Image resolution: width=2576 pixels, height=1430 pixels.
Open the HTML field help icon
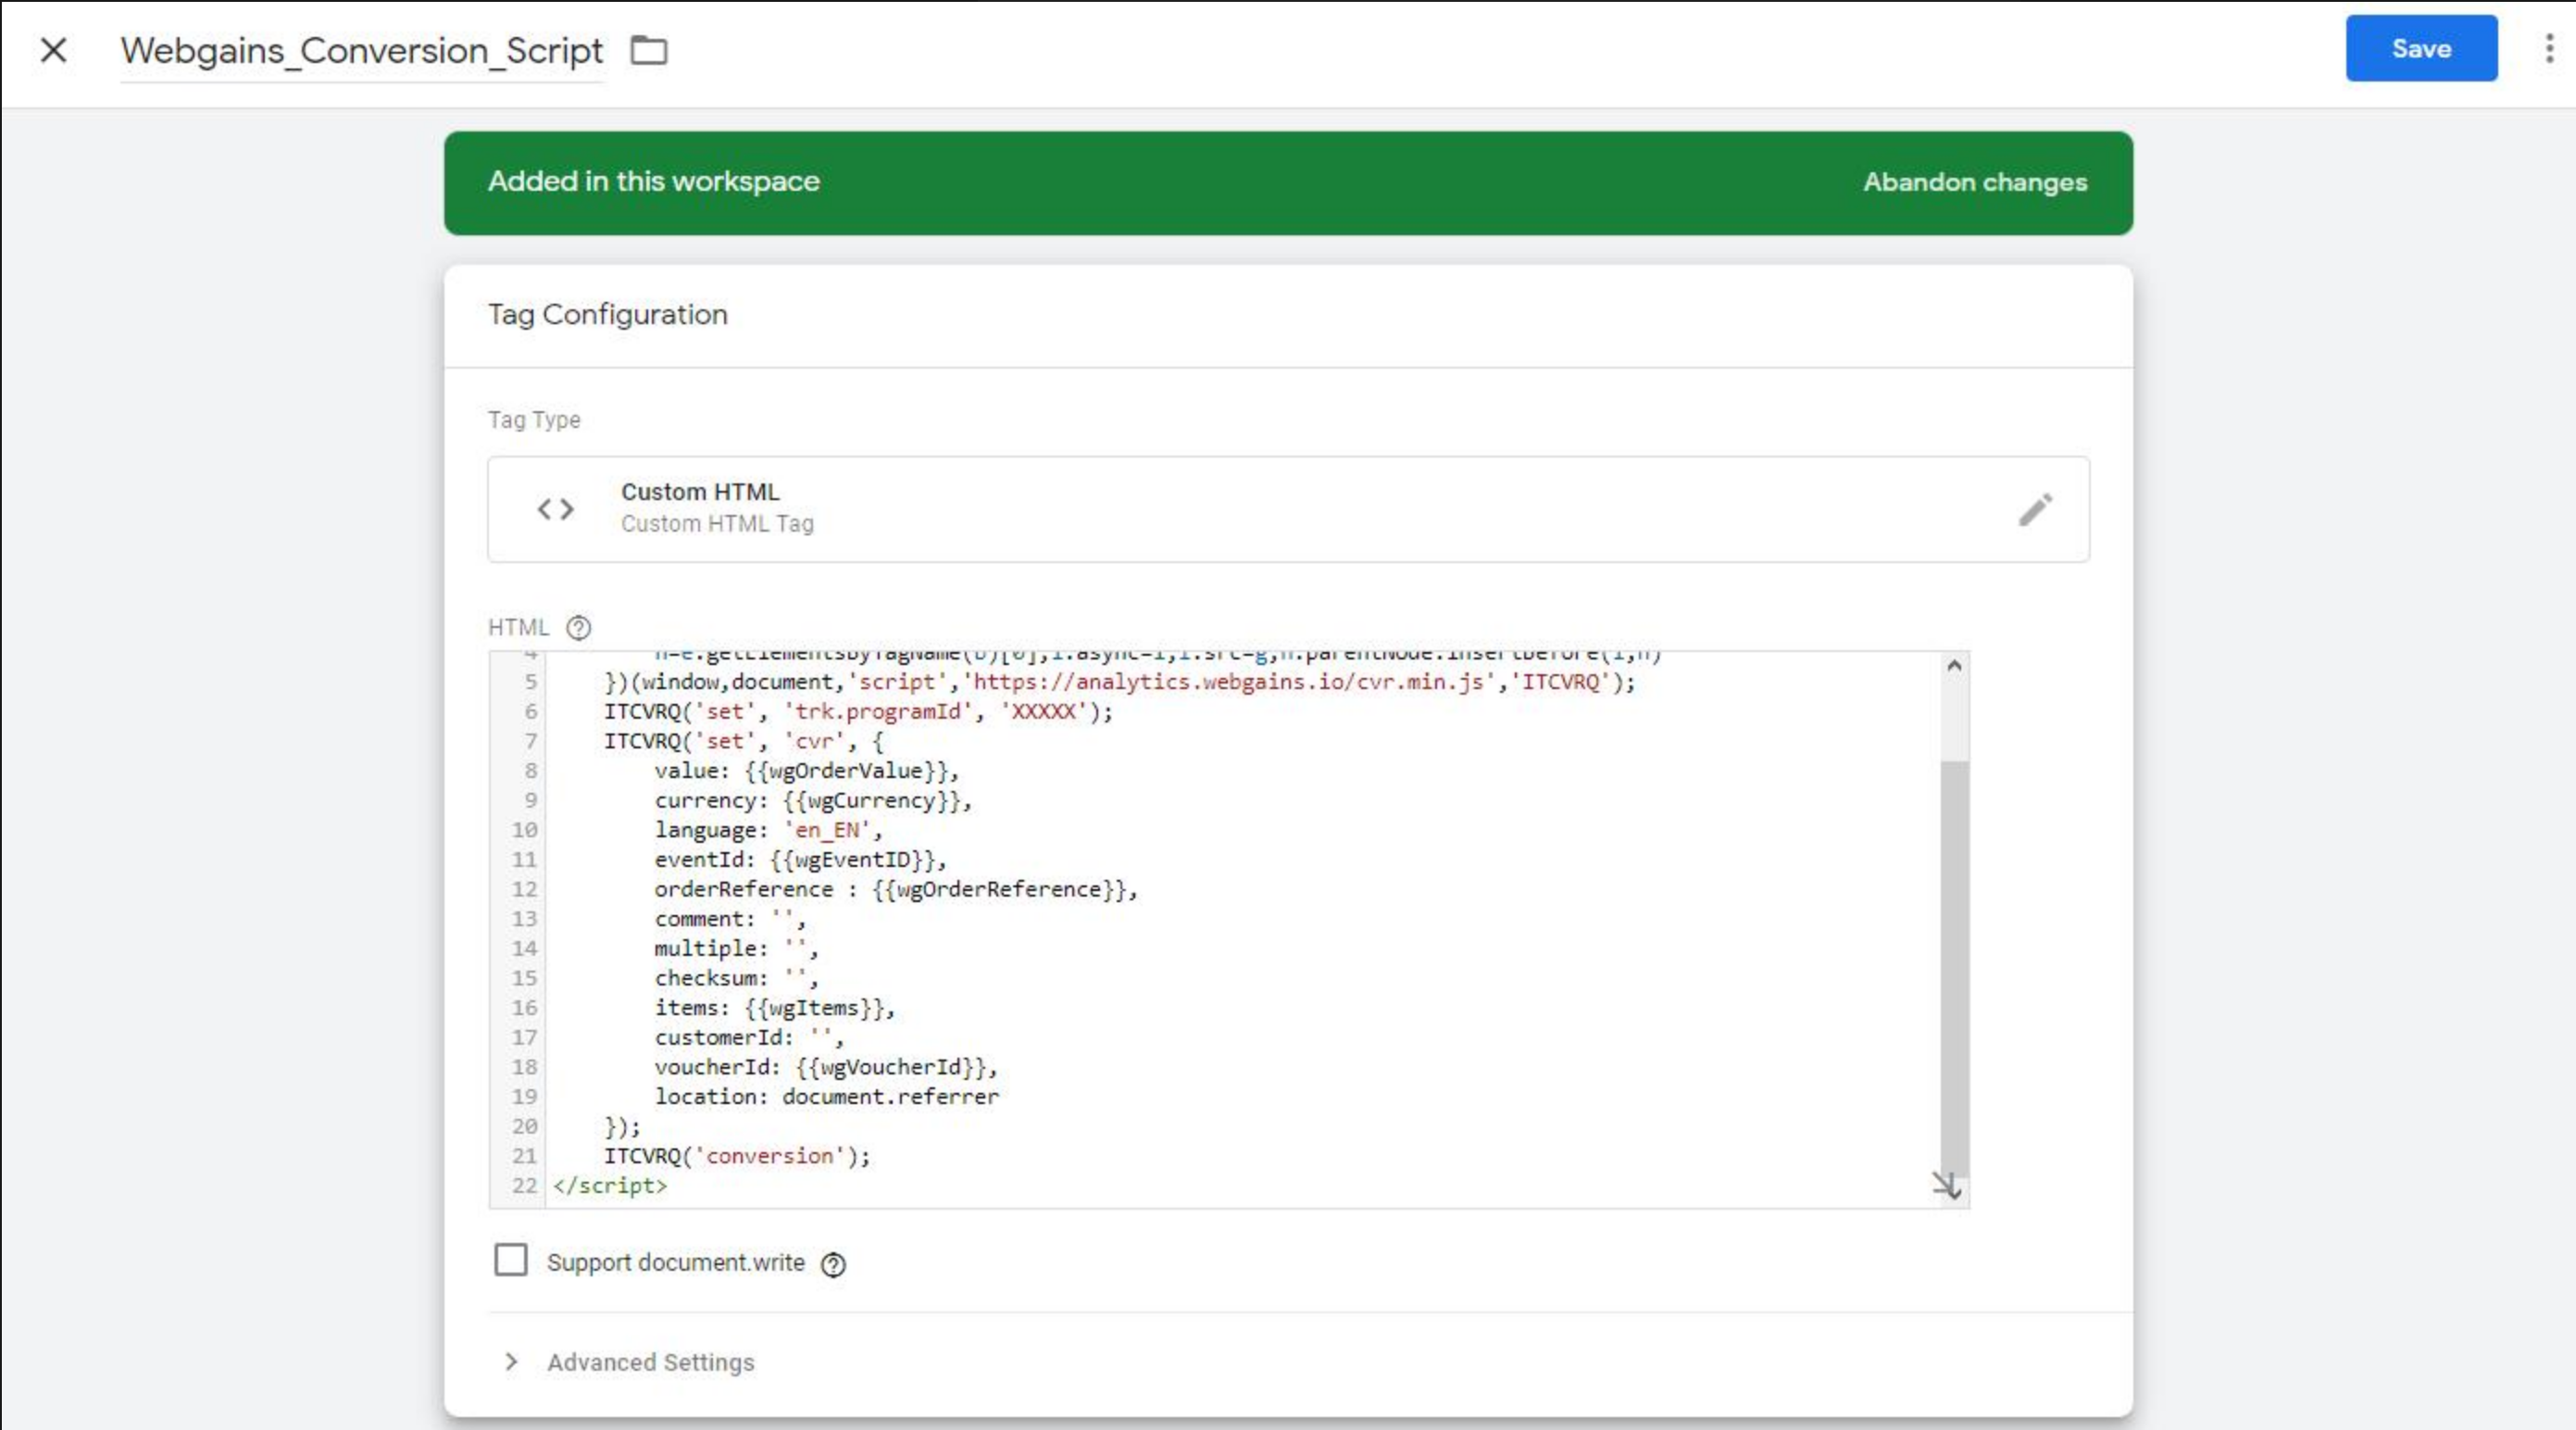(579, 628)
